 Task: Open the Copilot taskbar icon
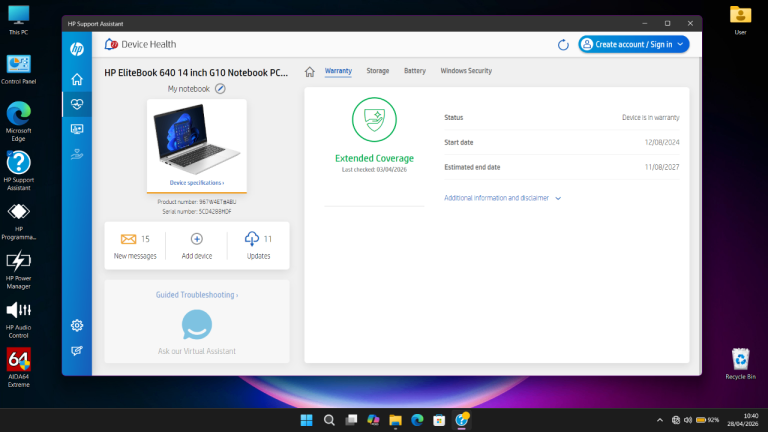373,420
